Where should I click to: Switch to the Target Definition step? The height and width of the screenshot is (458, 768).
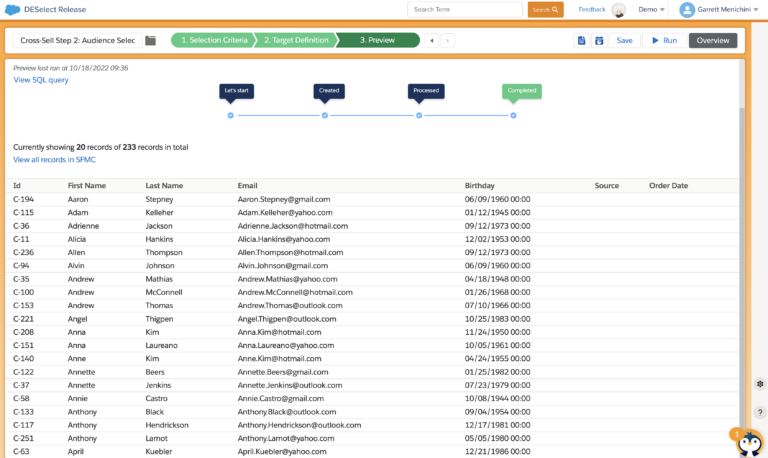pos(296,41)
